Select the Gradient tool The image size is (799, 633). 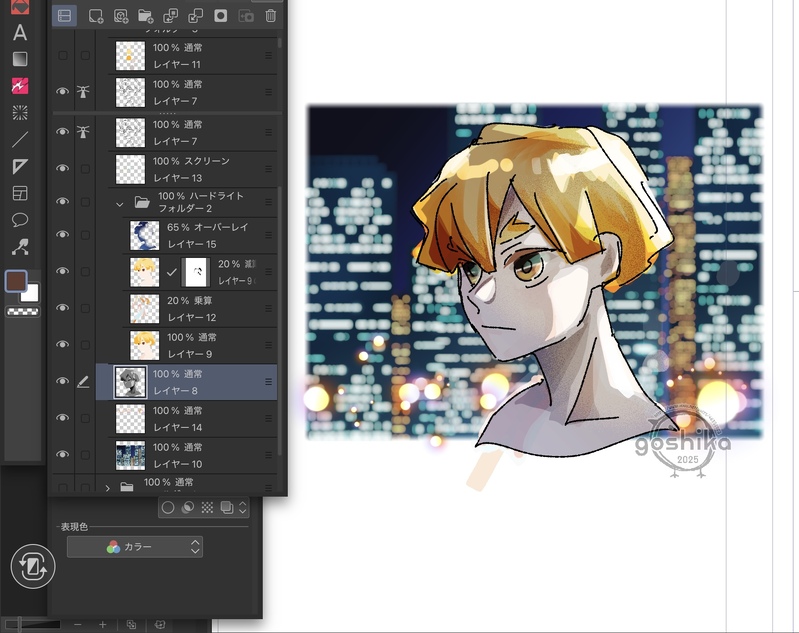pos(20,59)
